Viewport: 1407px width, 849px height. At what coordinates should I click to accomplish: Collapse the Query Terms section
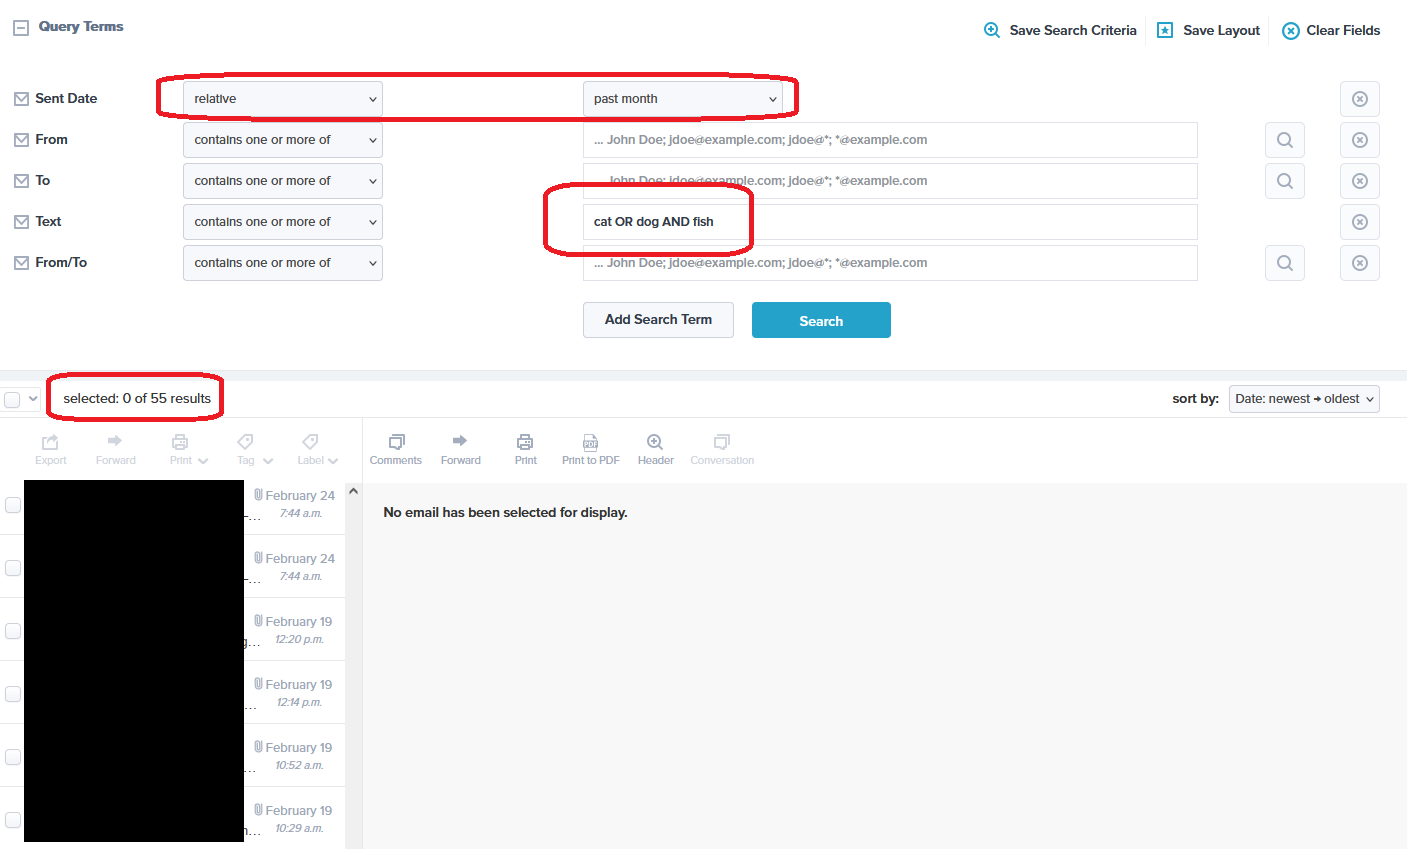click(20, 28)
